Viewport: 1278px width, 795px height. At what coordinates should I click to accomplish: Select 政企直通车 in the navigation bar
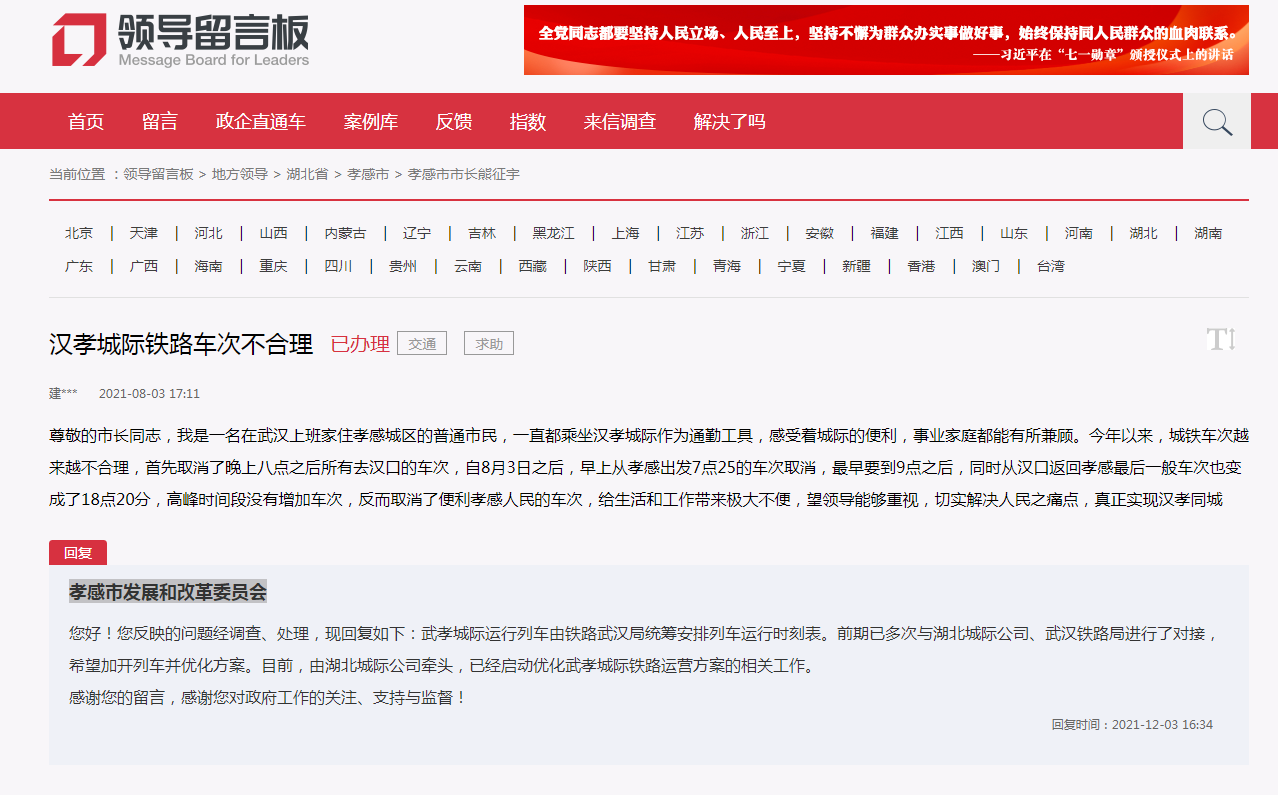click(x=261, y=122)
